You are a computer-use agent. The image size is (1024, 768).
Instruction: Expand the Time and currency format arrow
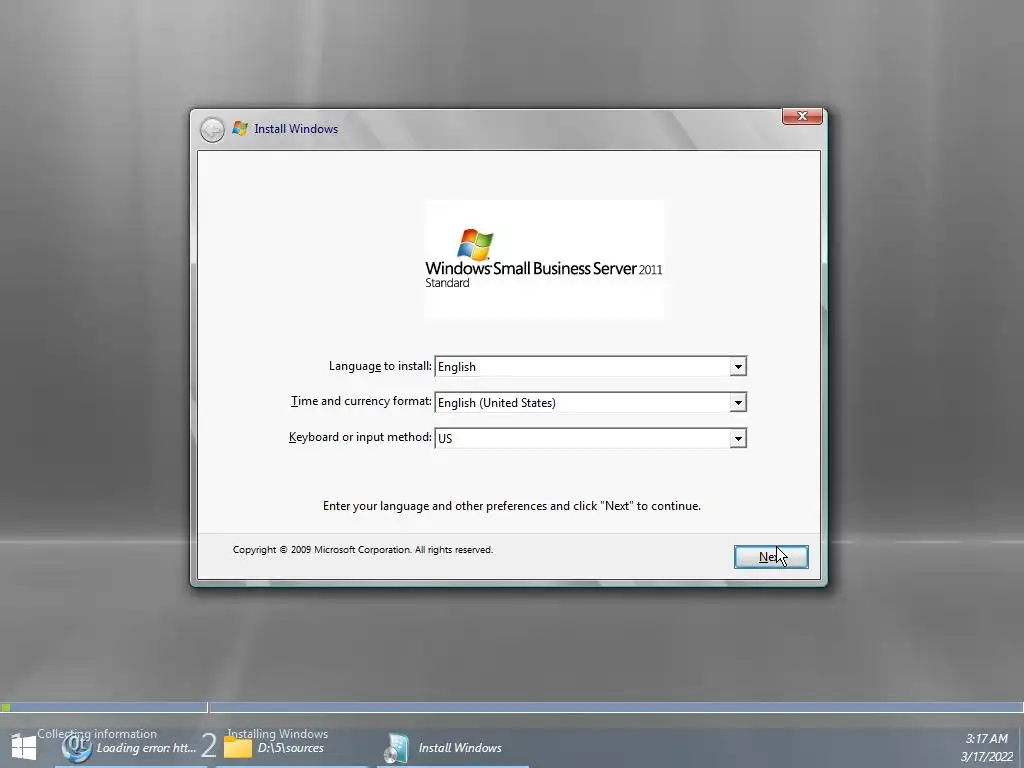click(738, 402)
